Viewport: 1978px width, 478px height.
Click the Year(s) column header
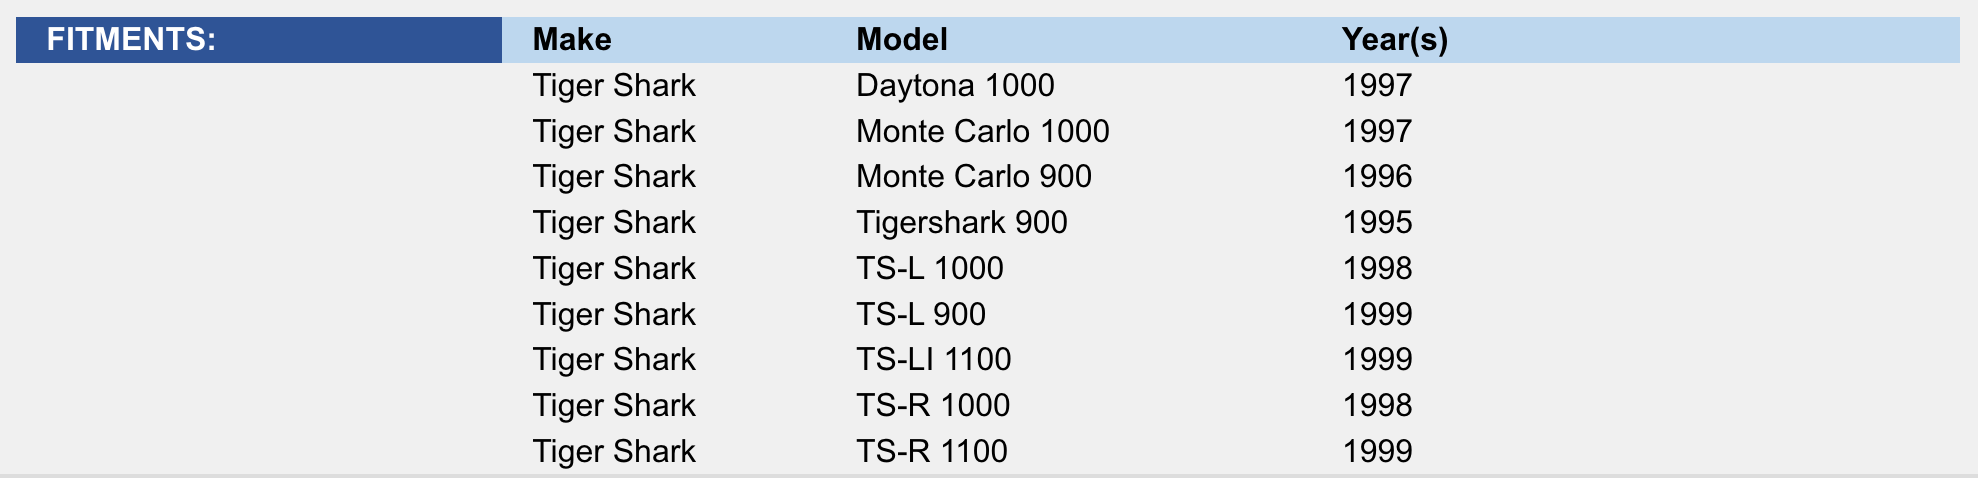pos(1395,40)
